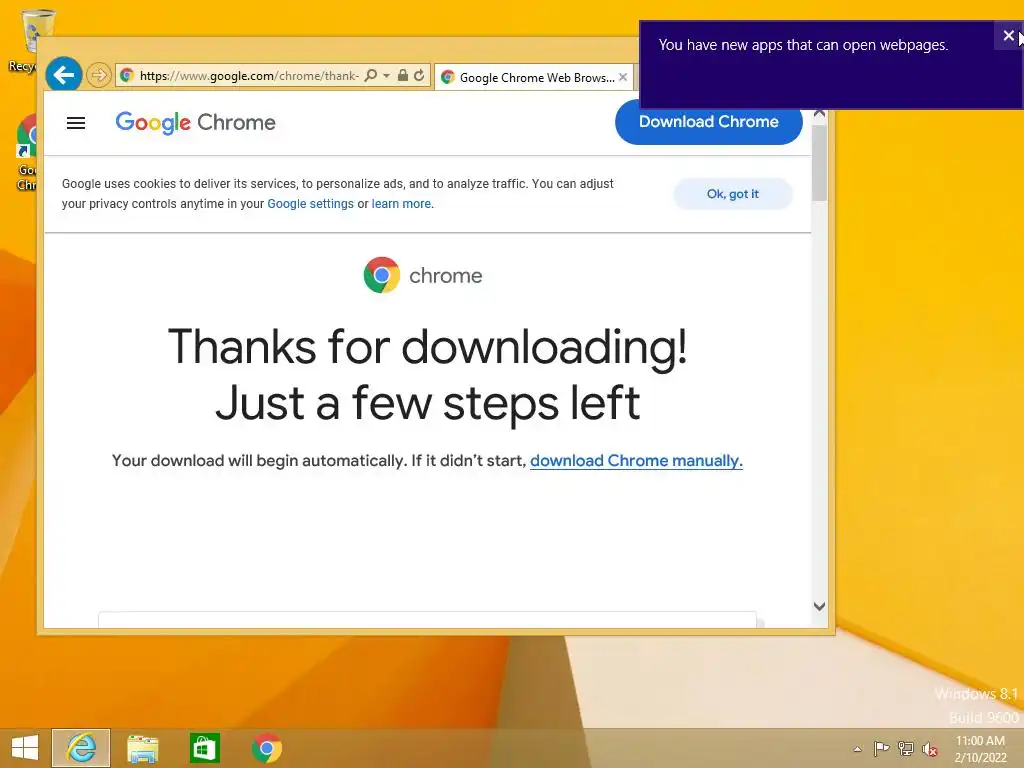Image resolution: width=1024 pixels, height=768 pixels.
Task: Click the scroll down arrow of page scrollbar
Action: point(820,606)
